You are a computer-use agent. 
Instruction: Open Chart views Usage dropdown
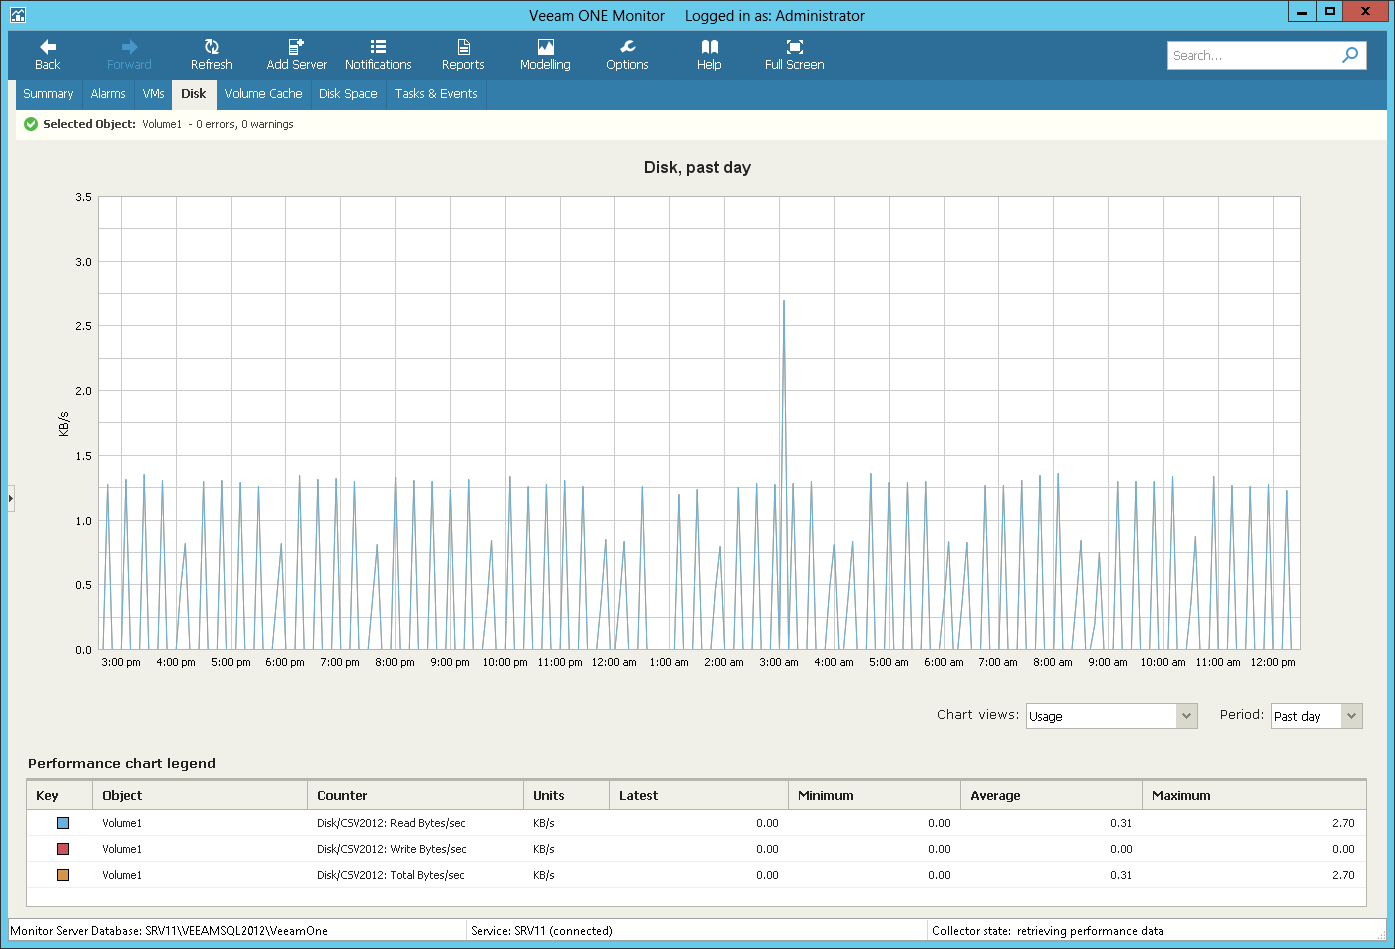pos(1111,716)
